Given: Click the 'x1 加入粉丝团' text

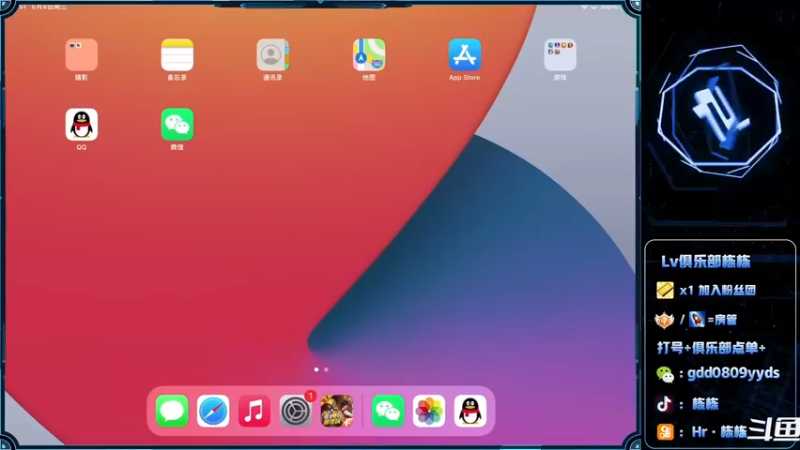Looking at the screenshot, I should pyautogui.click(x=717, y=290).
